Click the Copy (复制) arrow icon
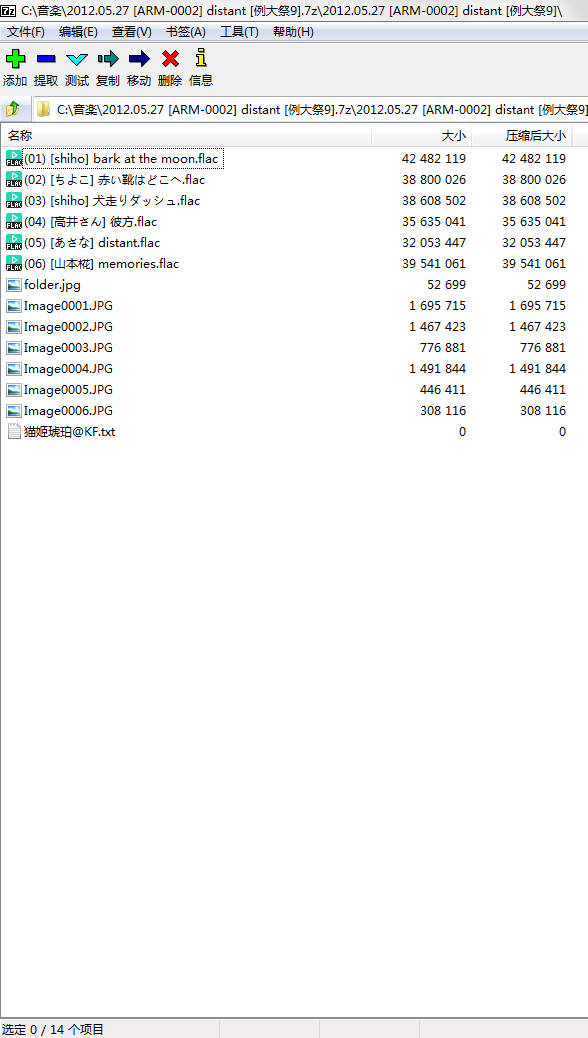 [x=108, y=59]
